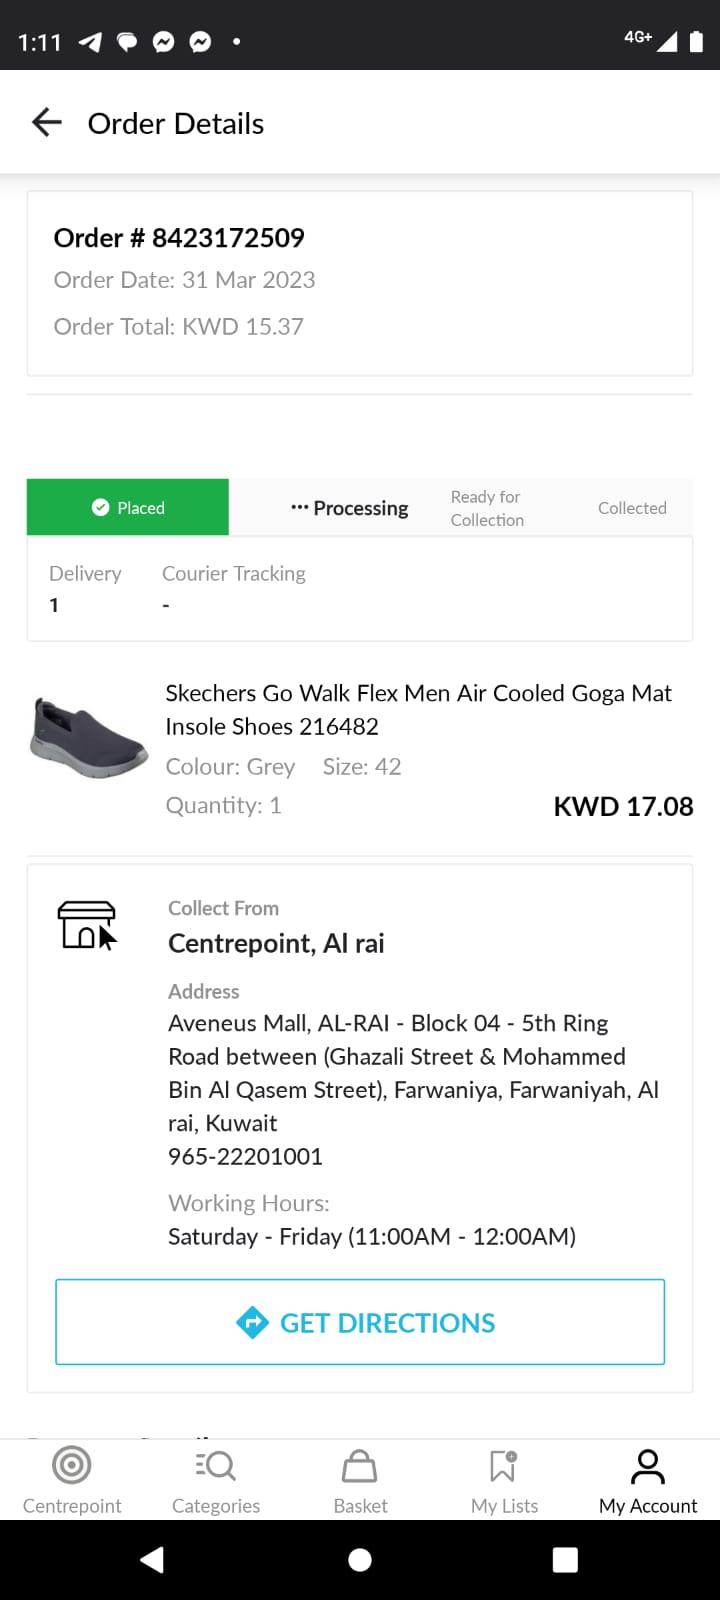
Task: Open the My Lists bookmark icon
Action: 504,1466
